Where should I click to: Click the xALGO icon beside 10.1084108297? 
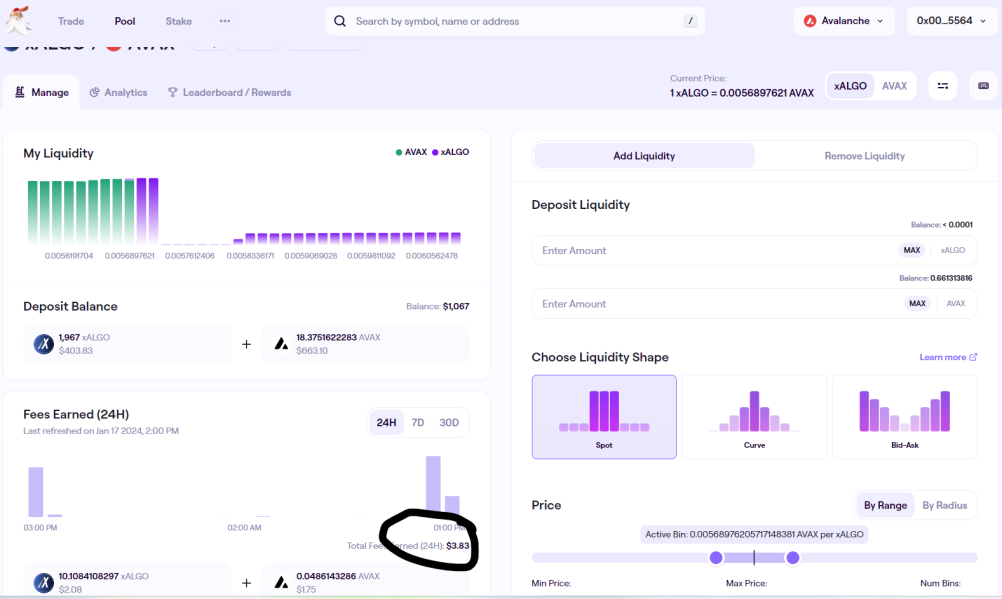(x=43, y=582)
